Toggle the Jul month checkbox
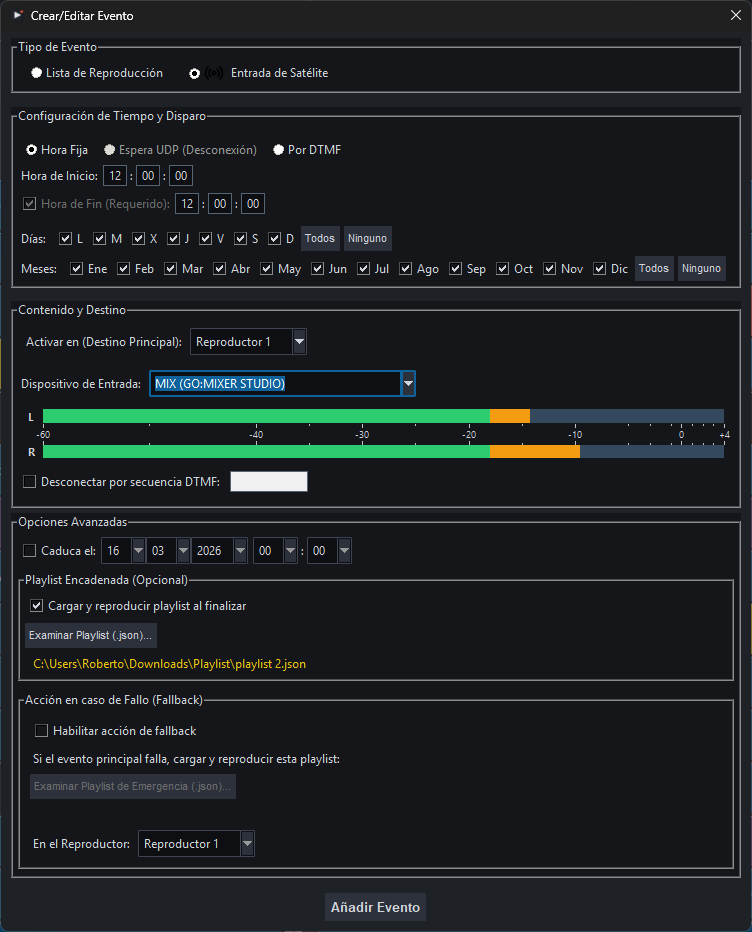Screen dimensions: 752x932 pyautogui.click(x=363, y=269)
